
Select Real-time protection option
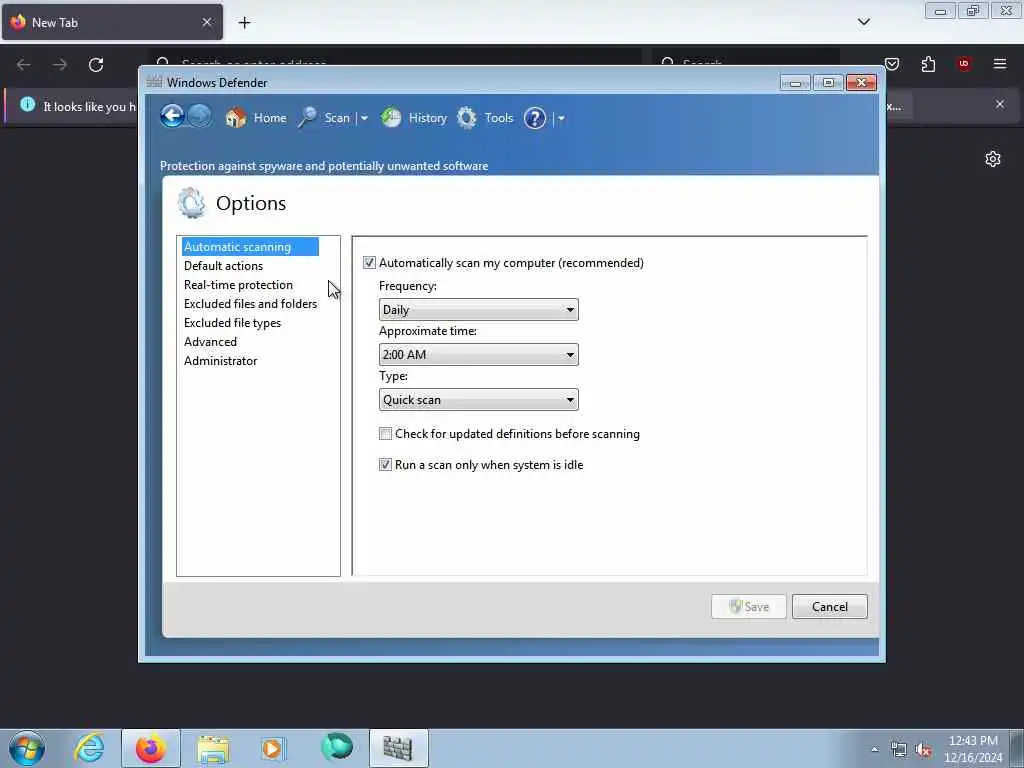click(x=238, y=285)
